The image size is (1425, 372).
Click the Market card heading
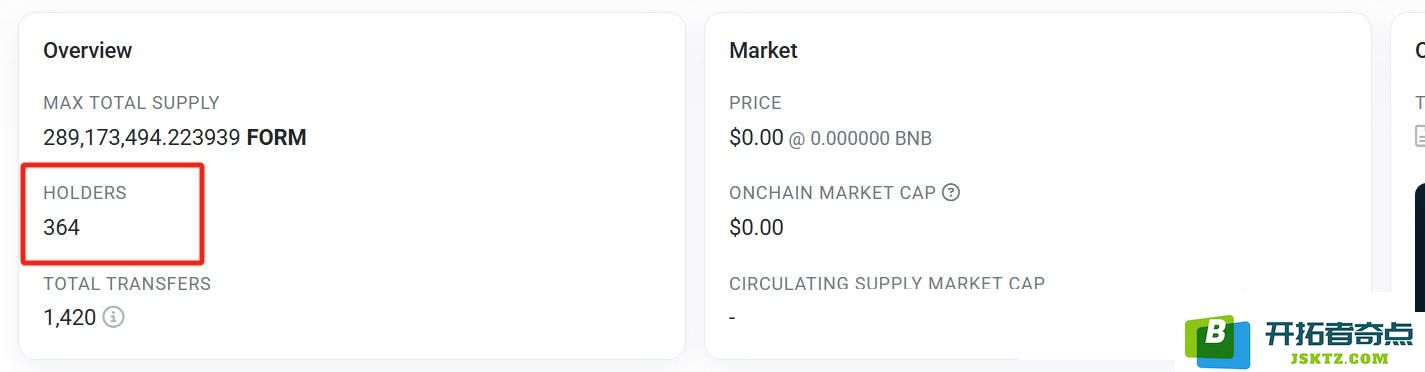coord(763,50)
